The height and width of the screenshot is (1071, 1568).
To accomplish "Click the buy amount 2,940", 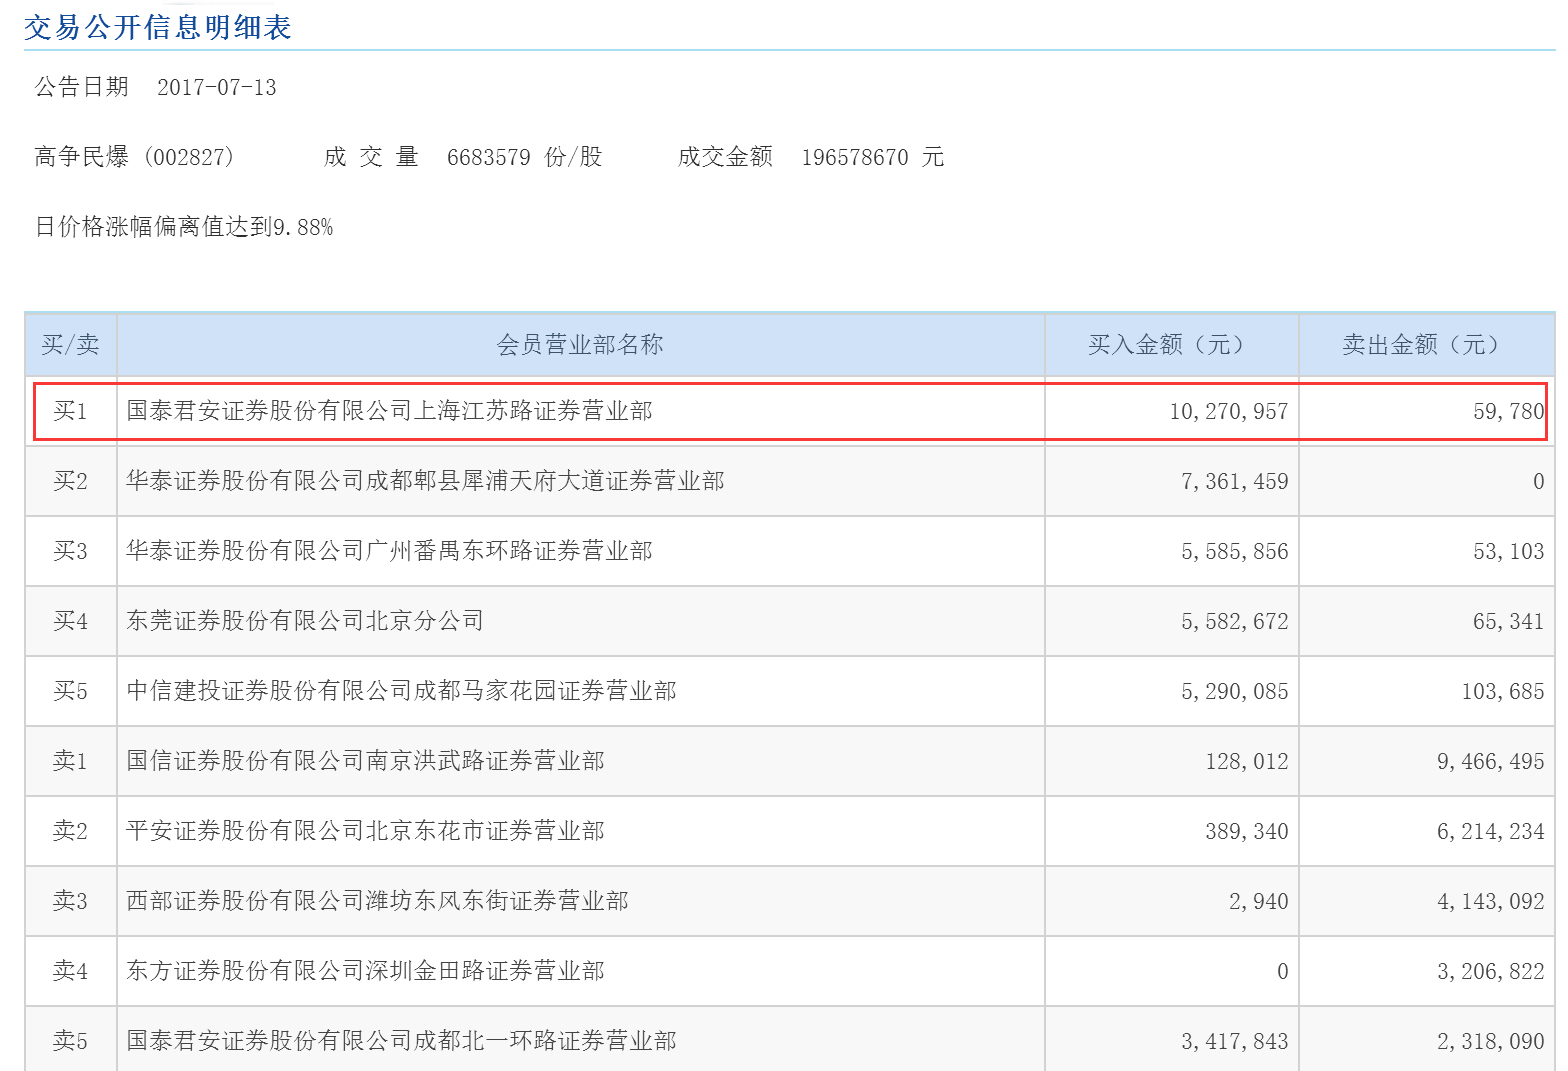I will [x=1259, y=901].
